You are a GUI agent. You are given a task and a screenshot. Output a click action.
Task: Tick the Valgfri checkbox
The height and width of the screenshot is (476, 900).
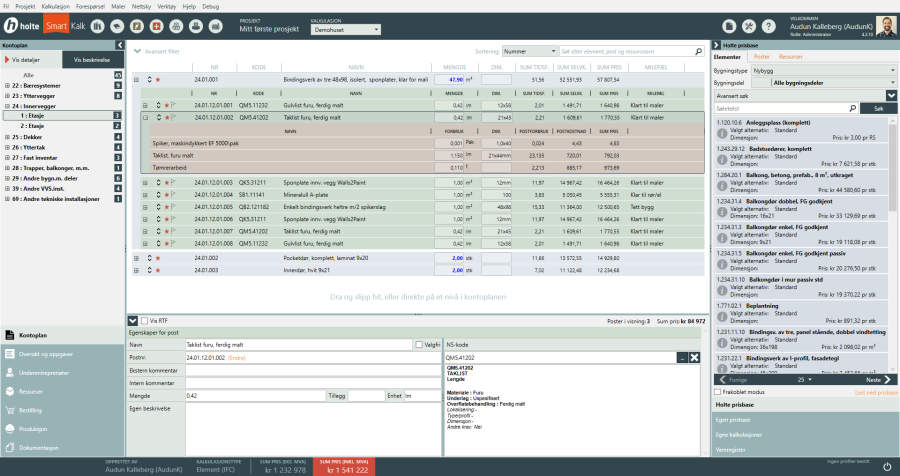click(x=419, y=345)
